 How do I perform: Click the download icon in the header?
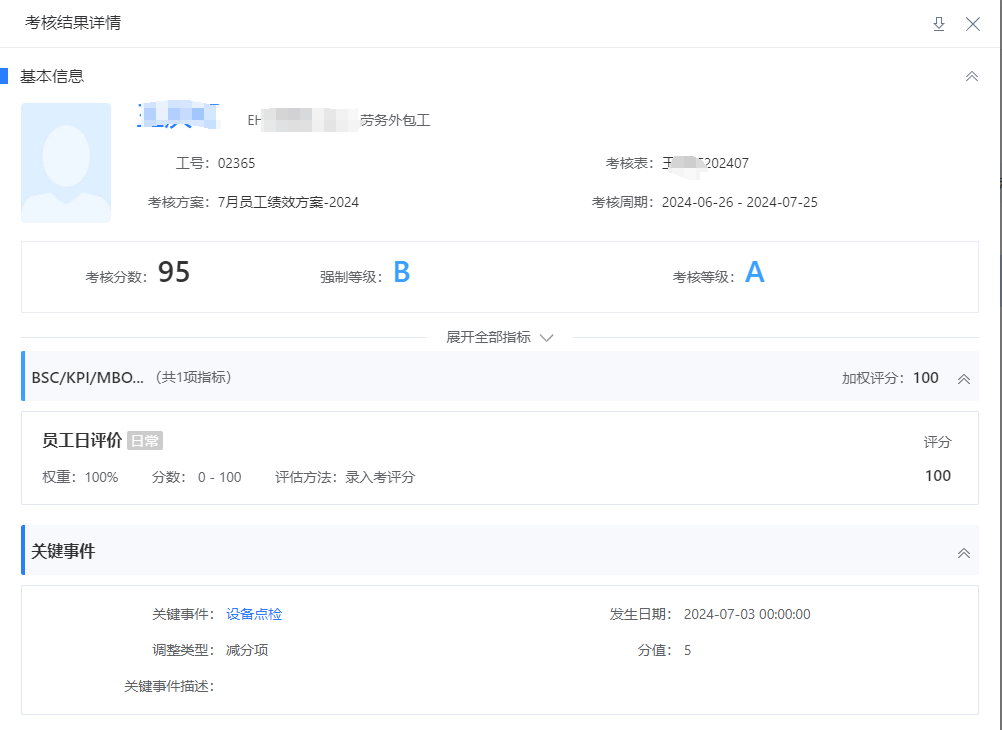938,23
